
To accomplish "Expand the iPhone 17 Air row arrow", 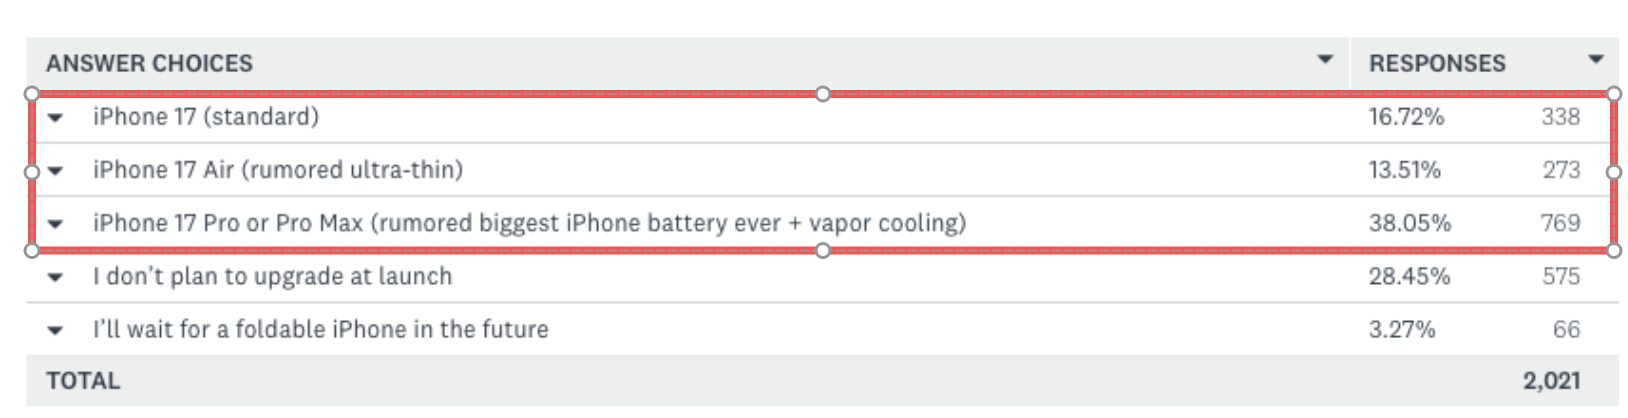I will pos(56,171).
